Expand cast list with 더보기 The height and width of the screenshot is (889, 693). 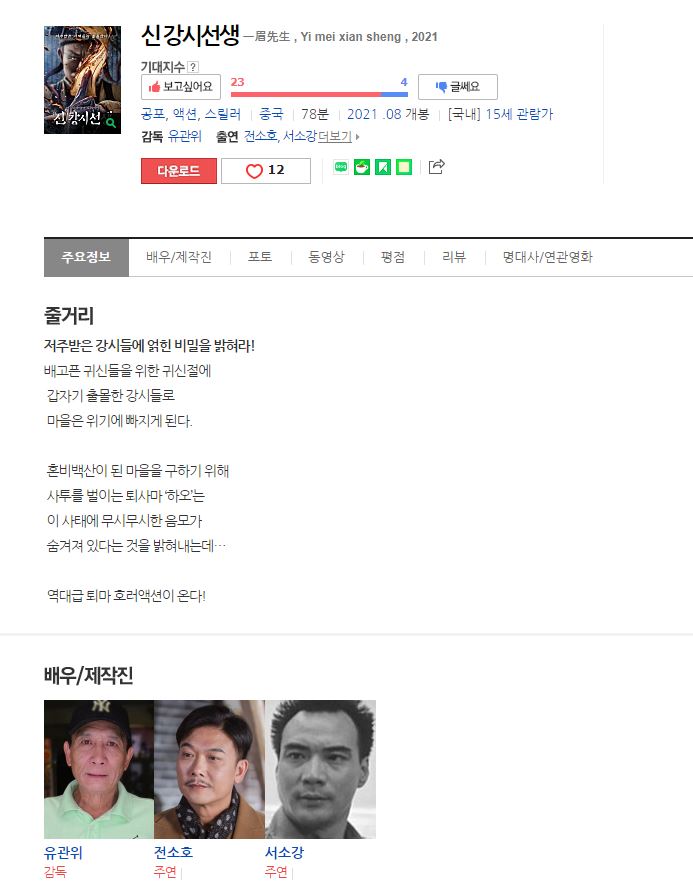tap(338, 136)
